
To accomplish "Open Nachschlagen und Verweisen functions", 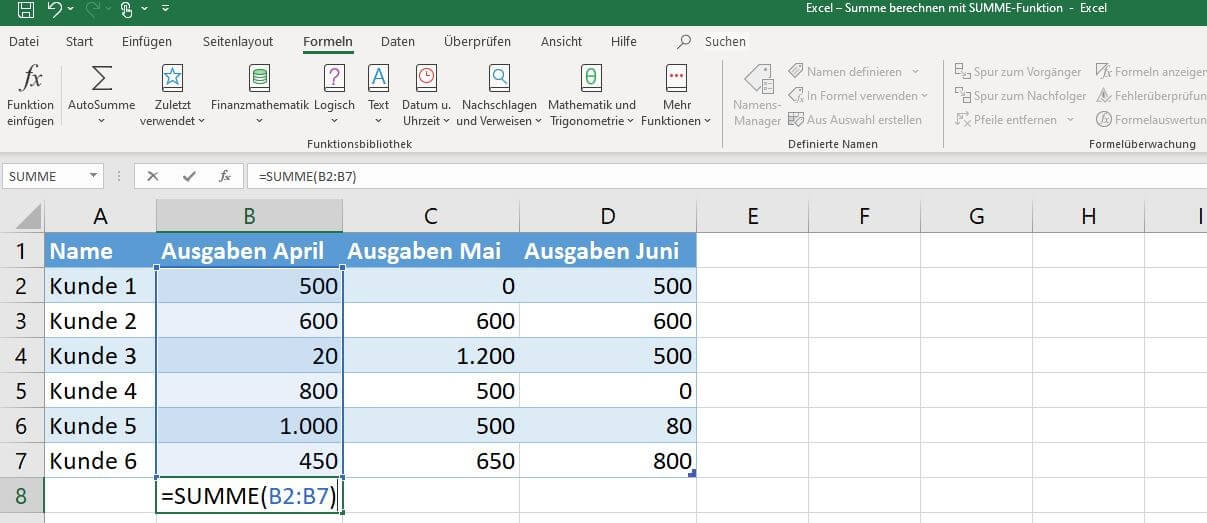I will coord(498,79).
